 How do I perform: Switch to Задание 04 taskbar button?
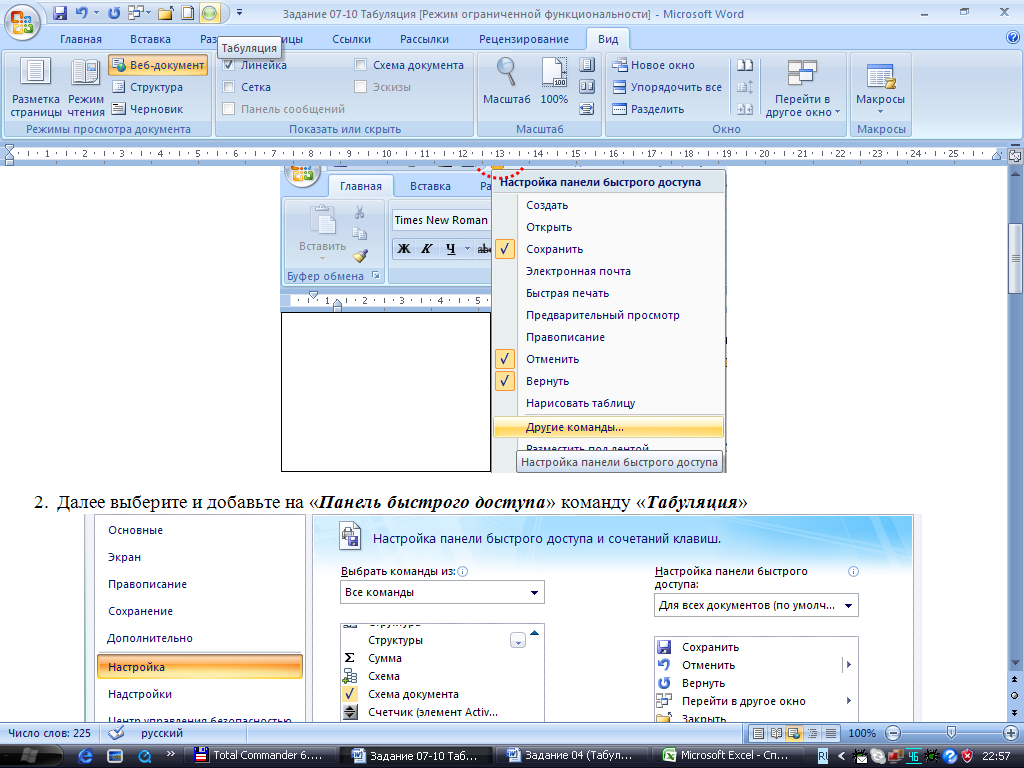[571, 756]
